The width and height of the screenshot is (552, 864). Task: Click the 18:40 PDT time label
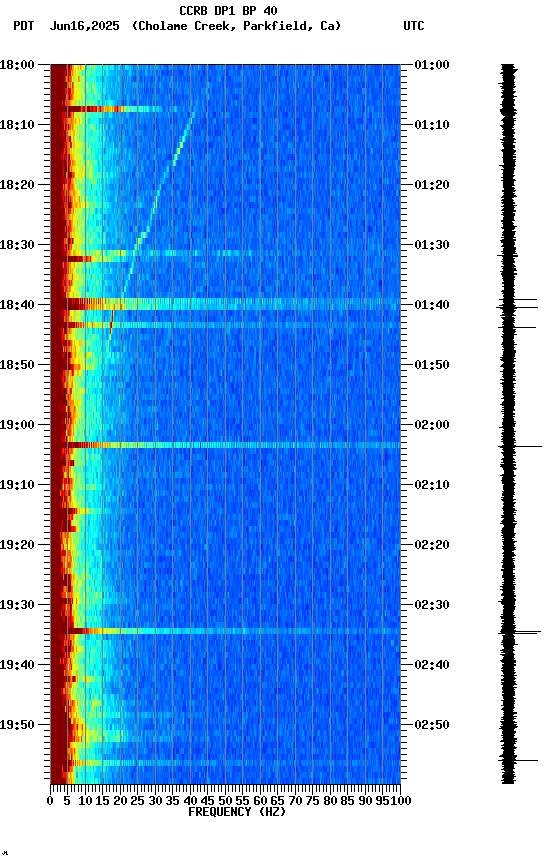pyautogui.click(x=17, y=305)
